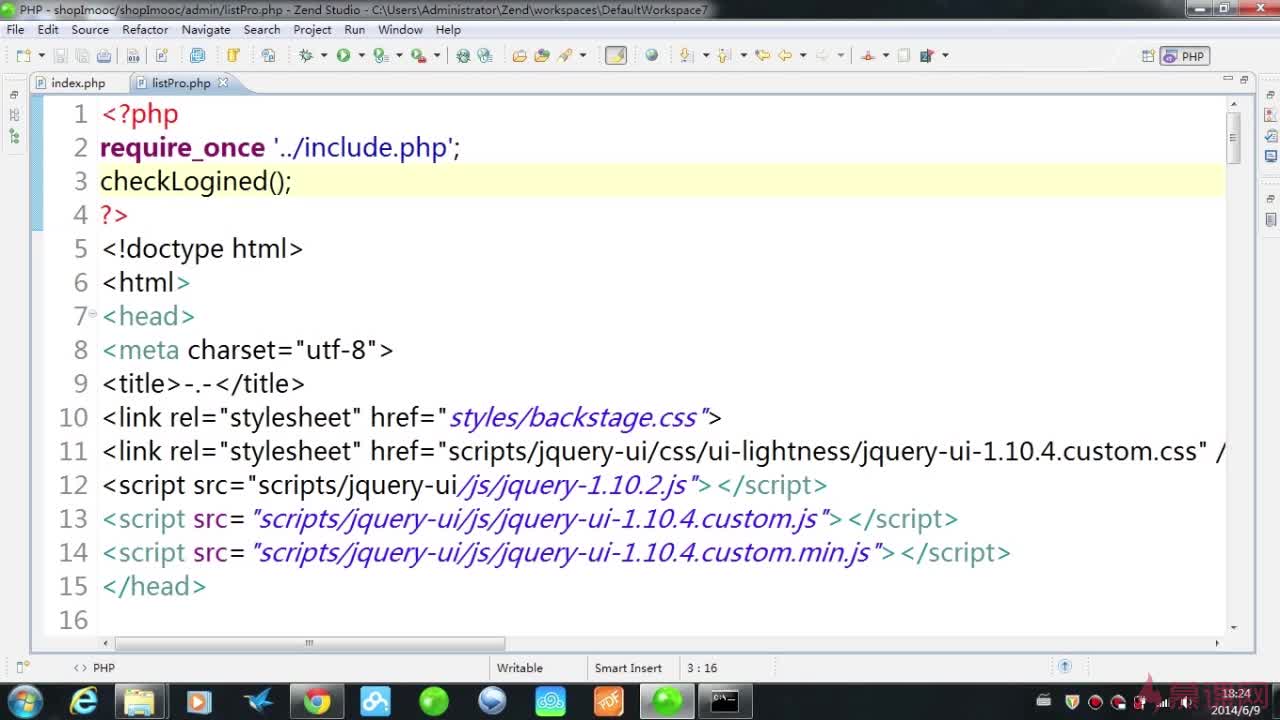Expand the New wizard dropdown arrow
The image size is (1280, 720).
click(x=41, y=56)
